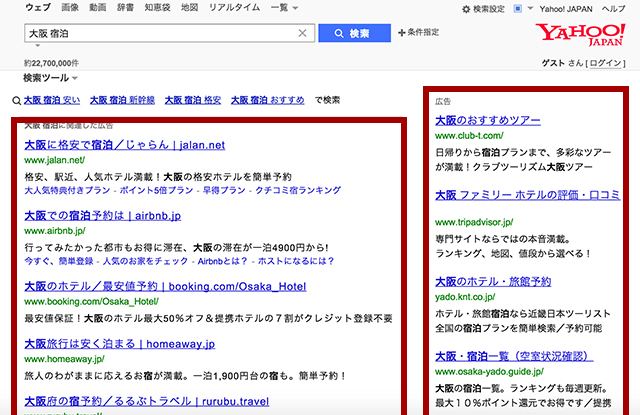The image size is (640, 415).
Task: Click the ログイン link
Action: [605, 63]
